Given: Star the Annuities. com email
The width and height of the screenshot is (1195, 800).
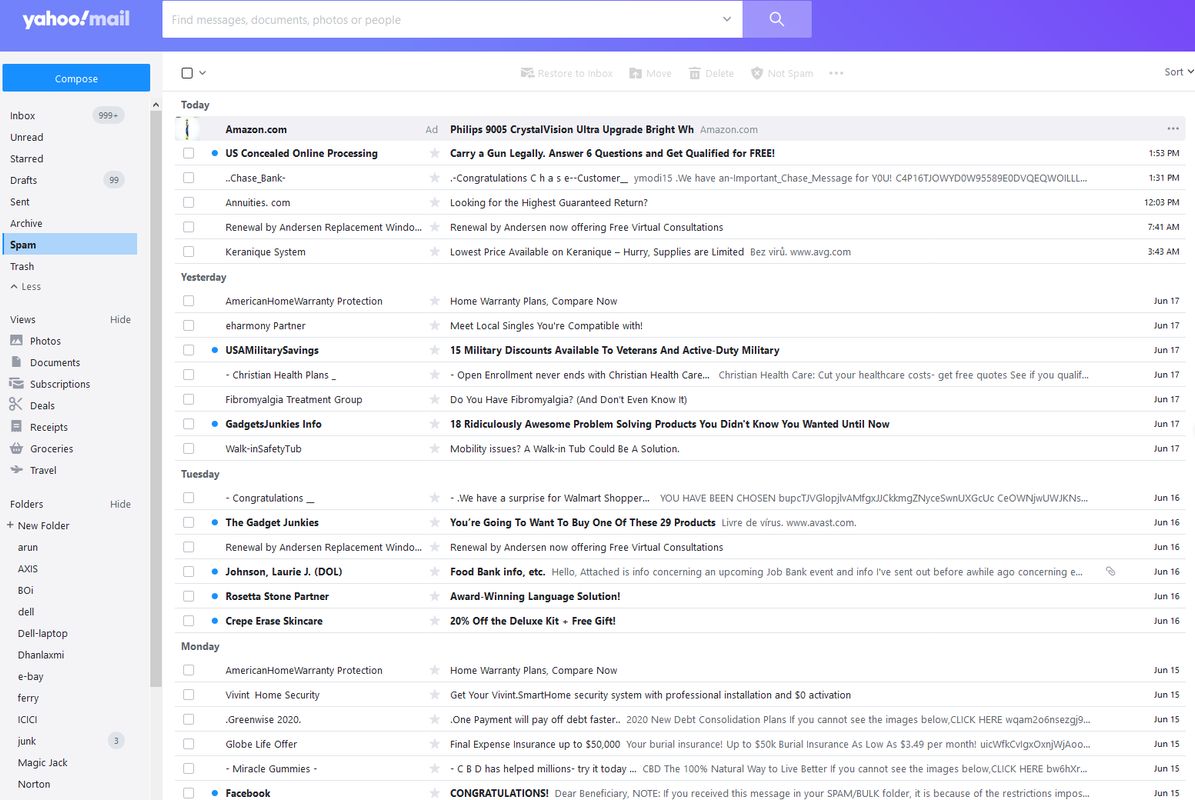Looking at the screenshot, I should pos(434,203).
